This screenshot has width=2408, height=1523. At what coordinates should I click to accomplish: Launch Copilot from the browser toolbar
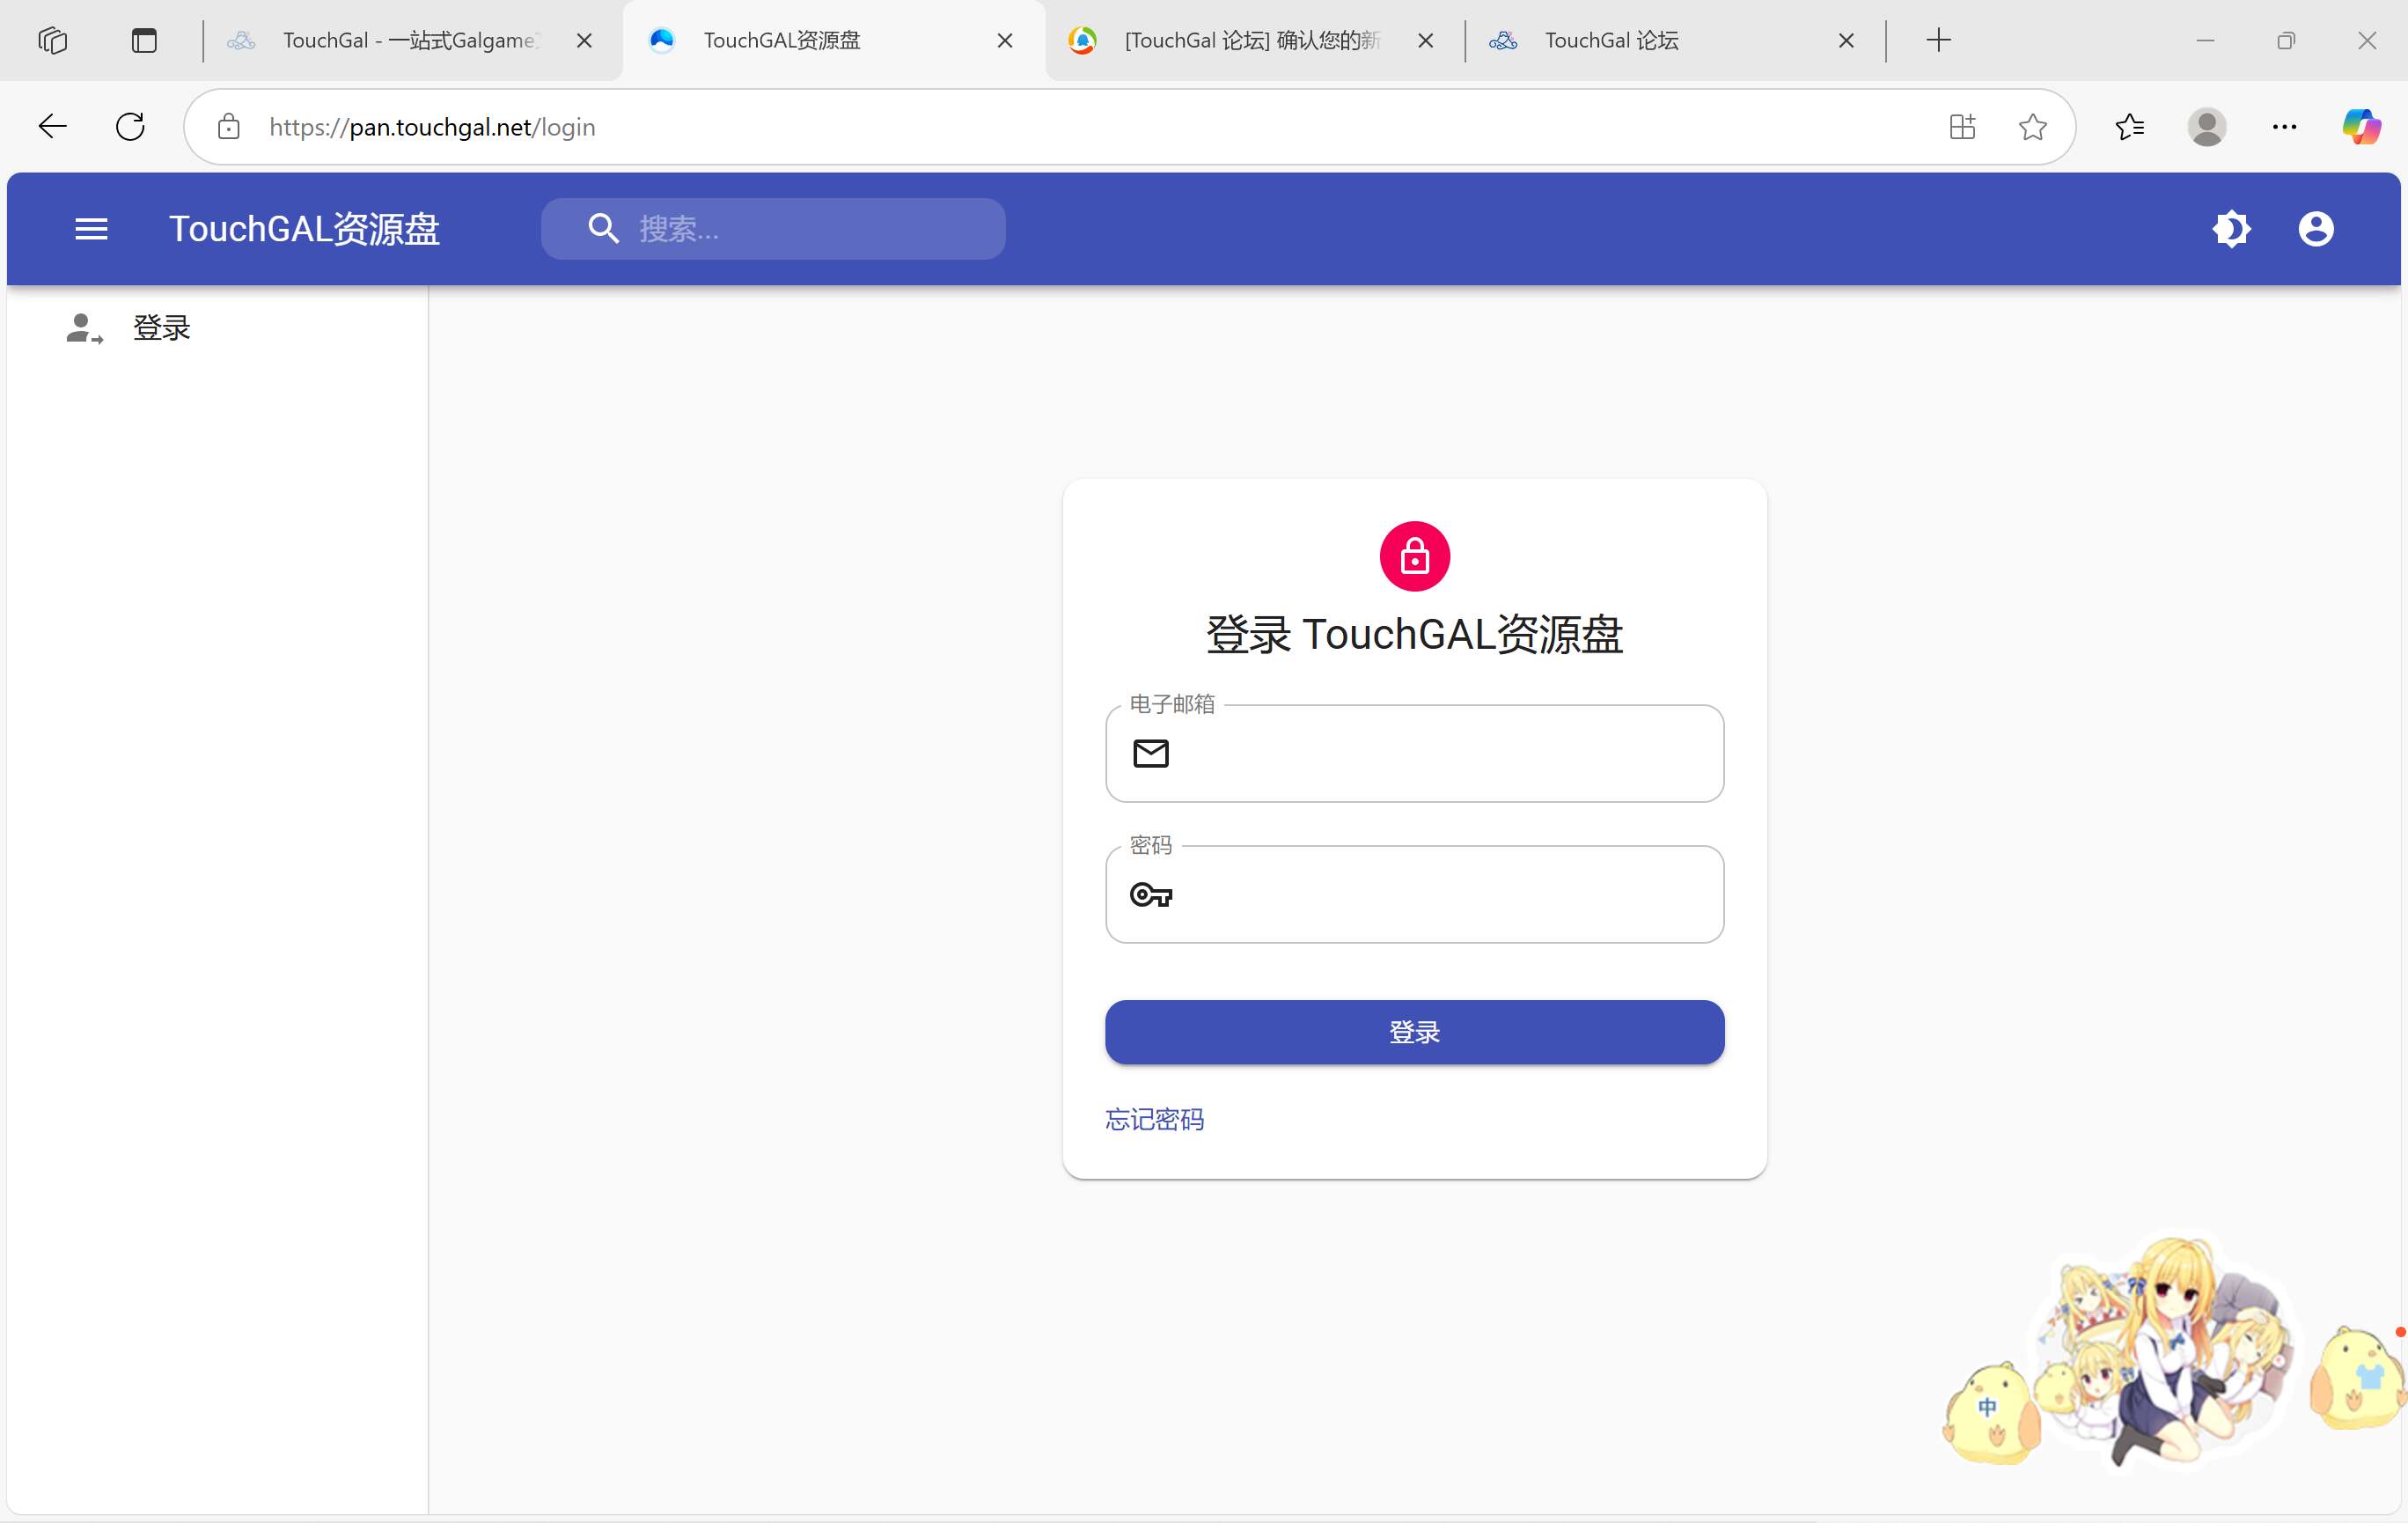pyautogui.click(x=2361, y=127)
